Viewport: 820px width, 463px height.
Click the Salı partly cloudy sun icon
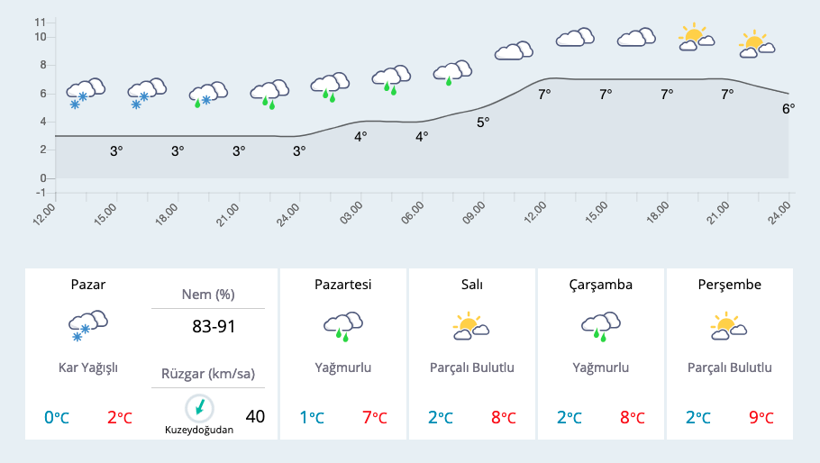[x=471, y=325]
